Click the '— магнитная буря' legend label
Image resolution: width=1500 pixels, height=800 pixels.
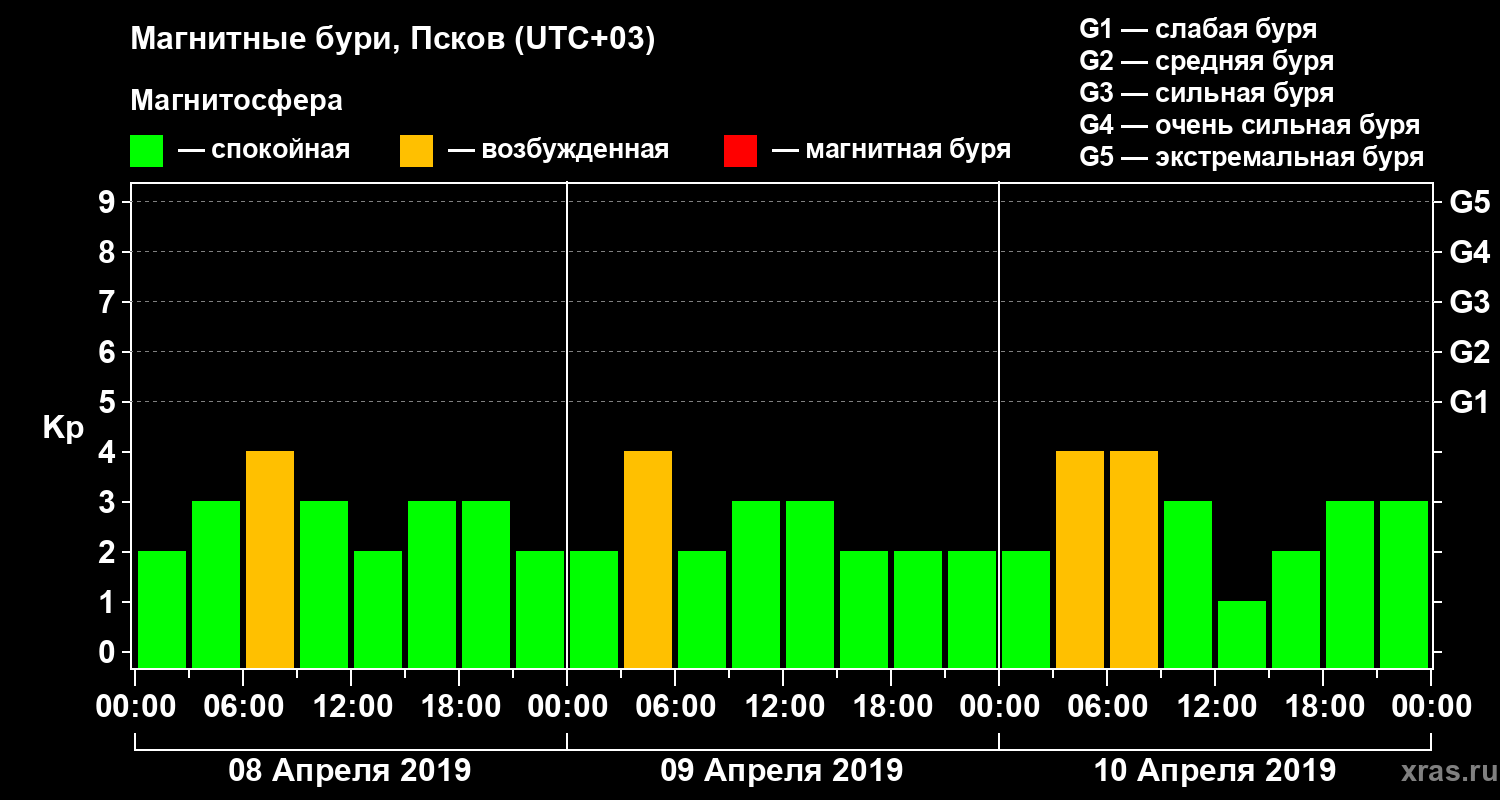tap(891, 150)
